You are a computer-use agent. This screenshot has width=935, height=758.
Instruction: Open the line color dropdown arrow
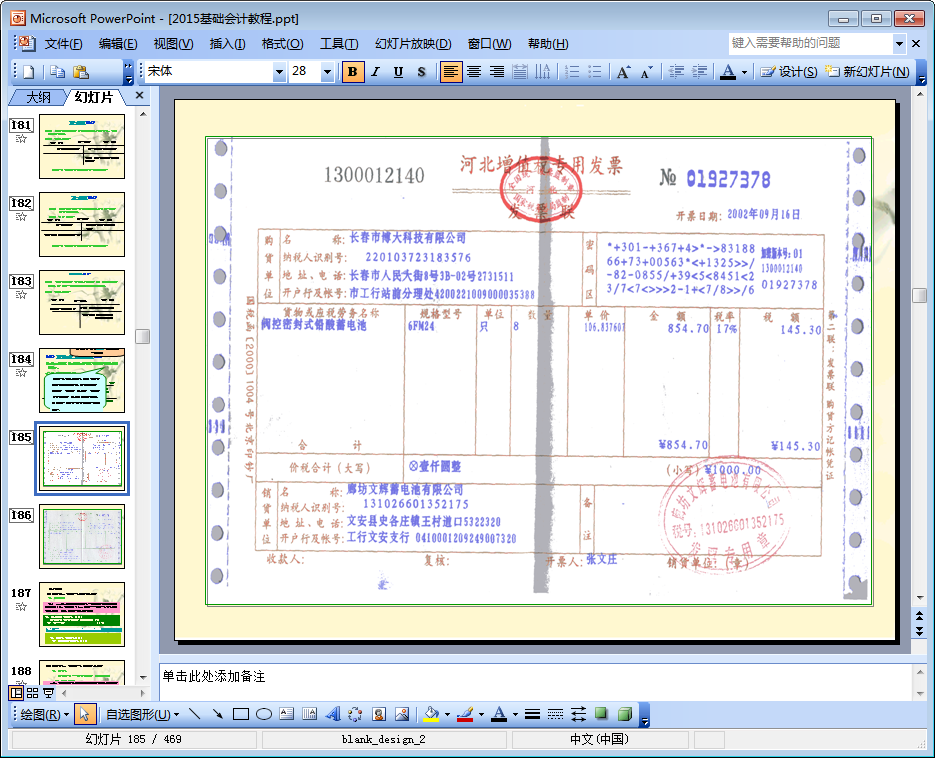(x=481, y=714)
